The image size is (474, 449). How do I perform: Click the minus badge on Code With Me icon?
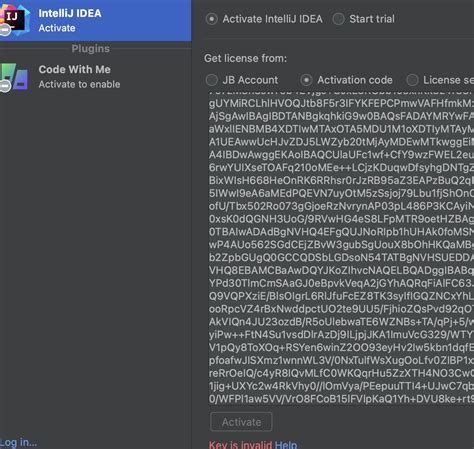(x=5, y=86)
